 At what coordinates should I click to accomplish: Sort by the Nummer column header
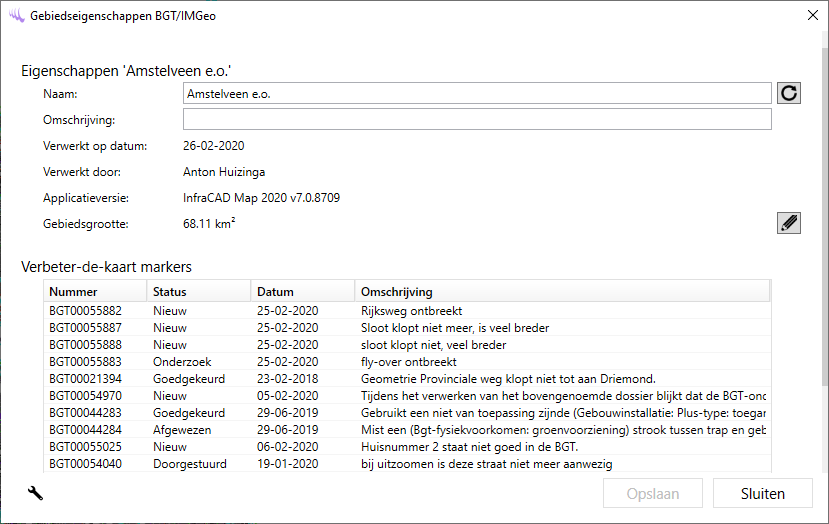tap(95, 292)
